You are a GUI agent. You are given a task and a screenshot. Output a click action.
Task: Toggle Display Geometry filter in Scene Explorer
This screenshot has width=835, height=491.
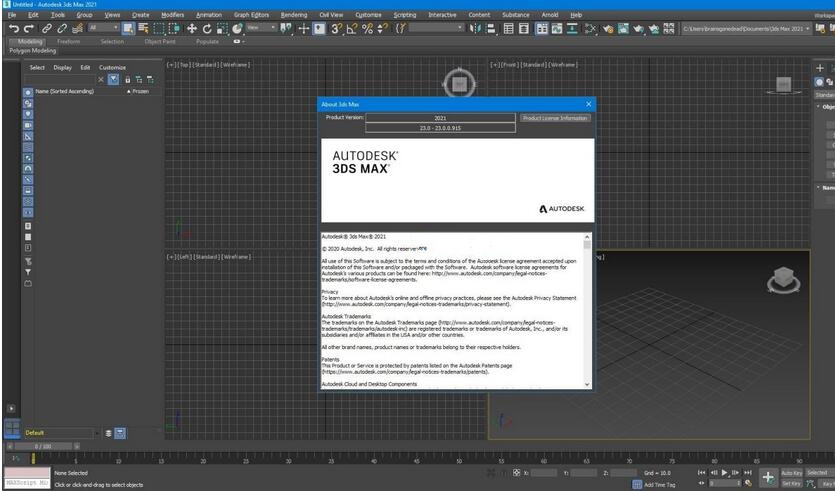[28, 92]
